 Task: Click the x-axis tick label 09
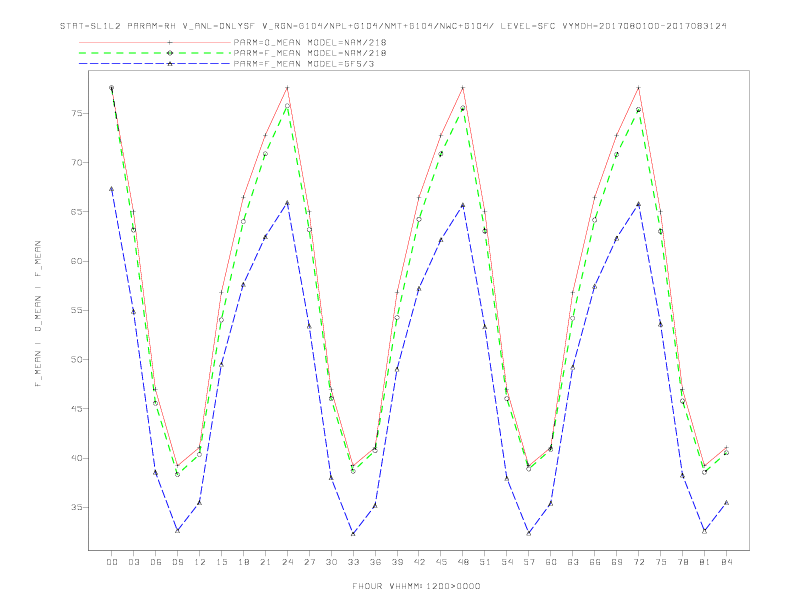177,562
